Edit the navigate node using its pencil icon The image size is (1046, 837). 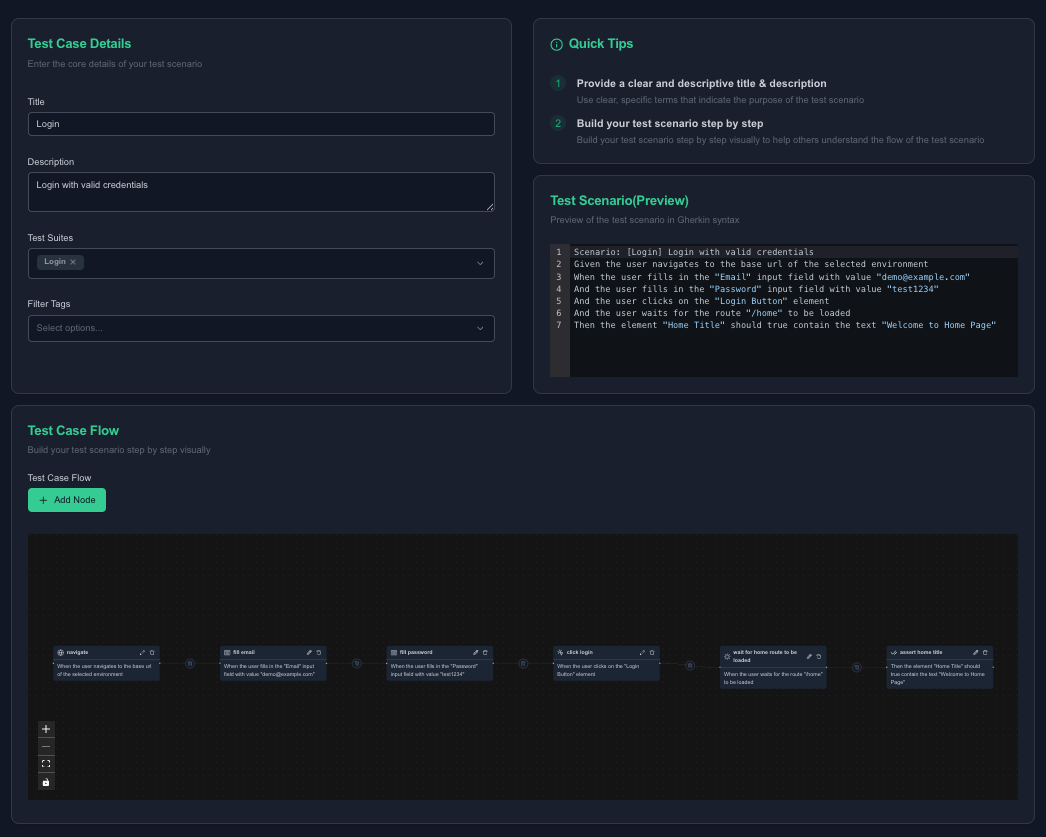pos(142,651)
